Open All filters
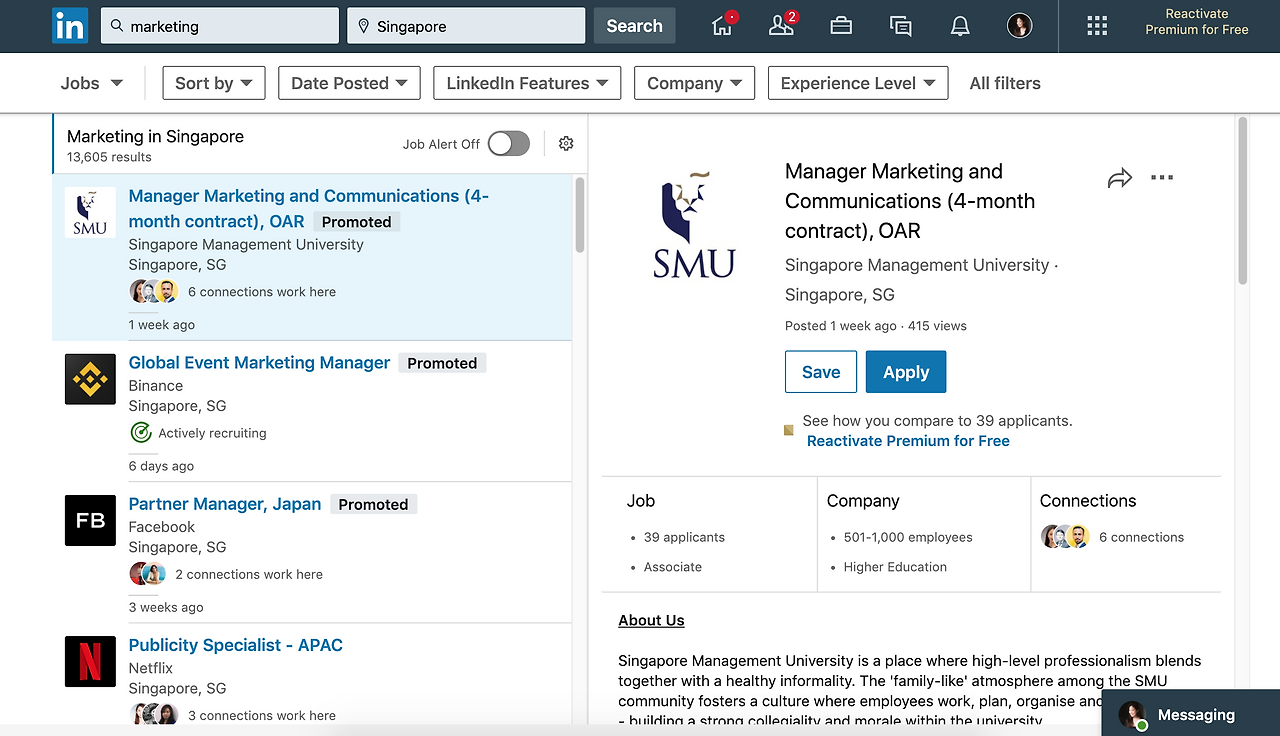The width and height of the screenshot is (1280, 736). 1005,83
